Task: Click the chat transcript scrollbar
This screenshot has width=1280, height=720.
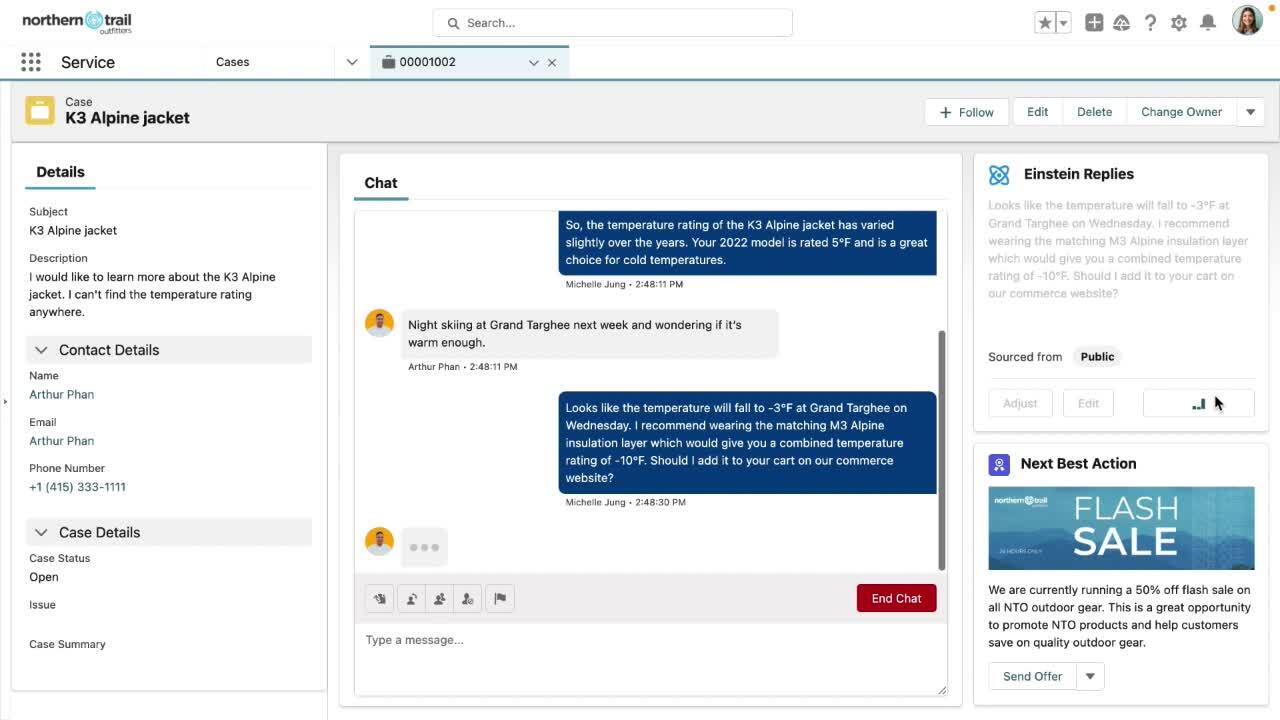Action: click(941, 450)
